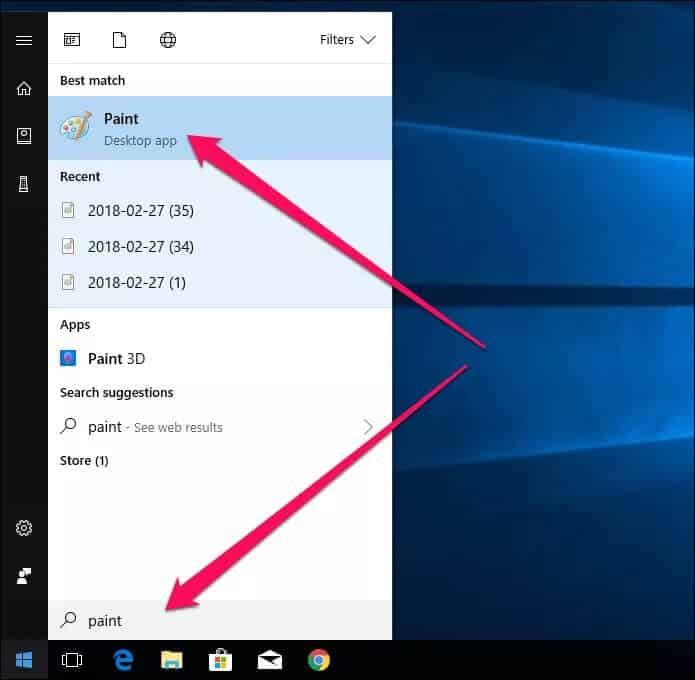Open Mail app from taskbar

coord(269,660)
